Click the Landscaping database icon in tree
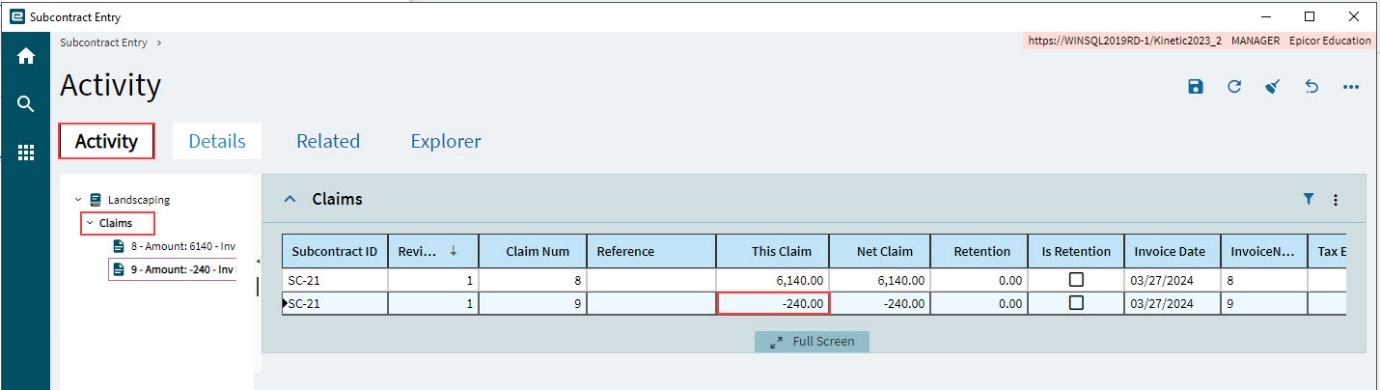The height and width of the screenshot is (390, 1380). 95,200
